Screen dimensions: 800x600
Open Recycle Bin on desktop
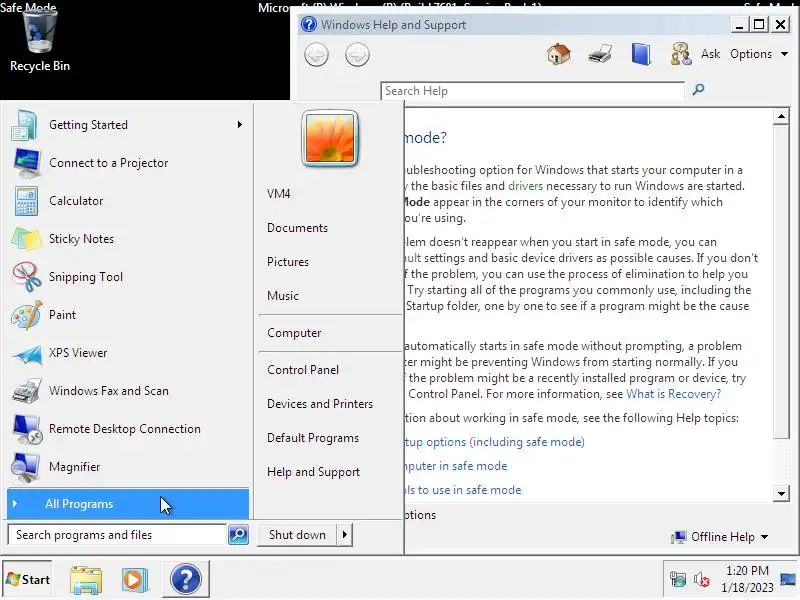40,42
